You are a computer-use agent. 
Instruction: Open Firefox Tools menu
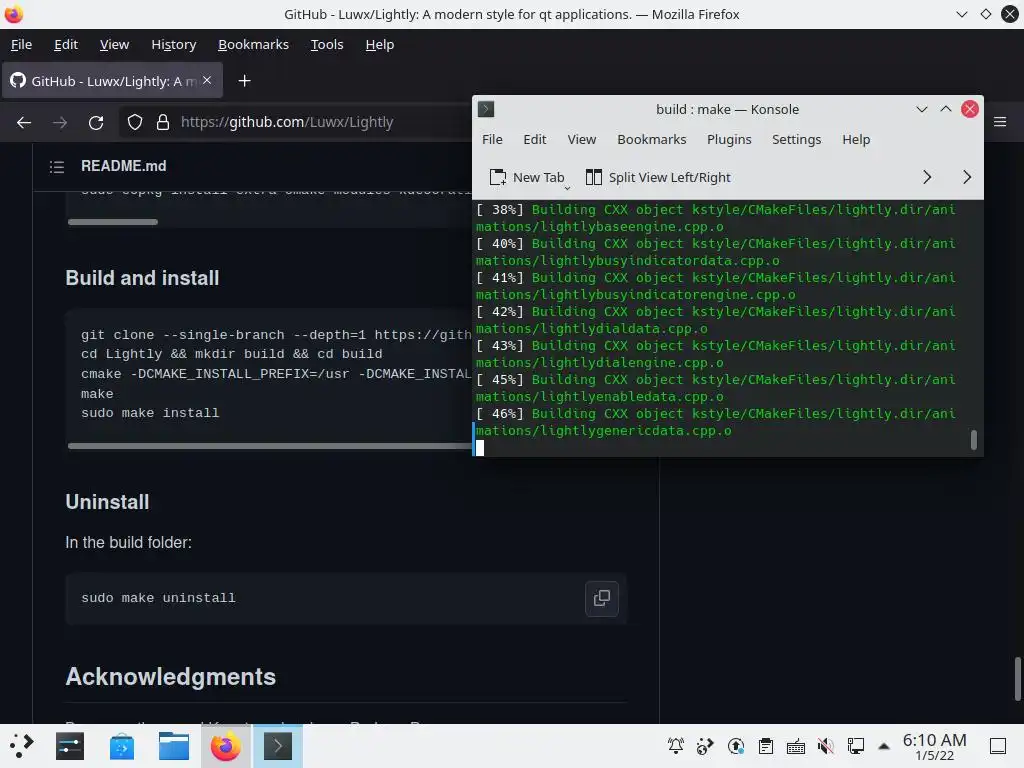327,44
